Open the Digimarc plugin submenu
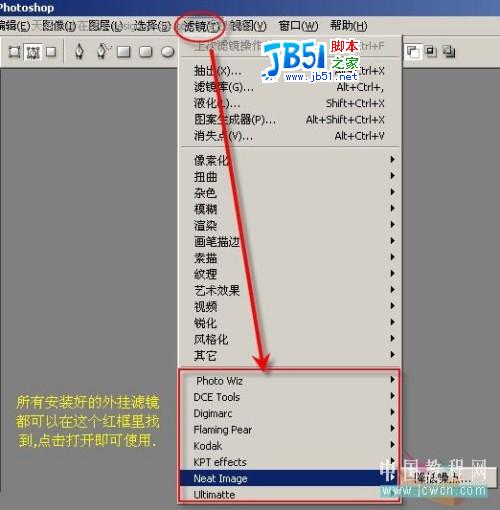This screenshot has height=510, width=500. (x=289, y=413)
